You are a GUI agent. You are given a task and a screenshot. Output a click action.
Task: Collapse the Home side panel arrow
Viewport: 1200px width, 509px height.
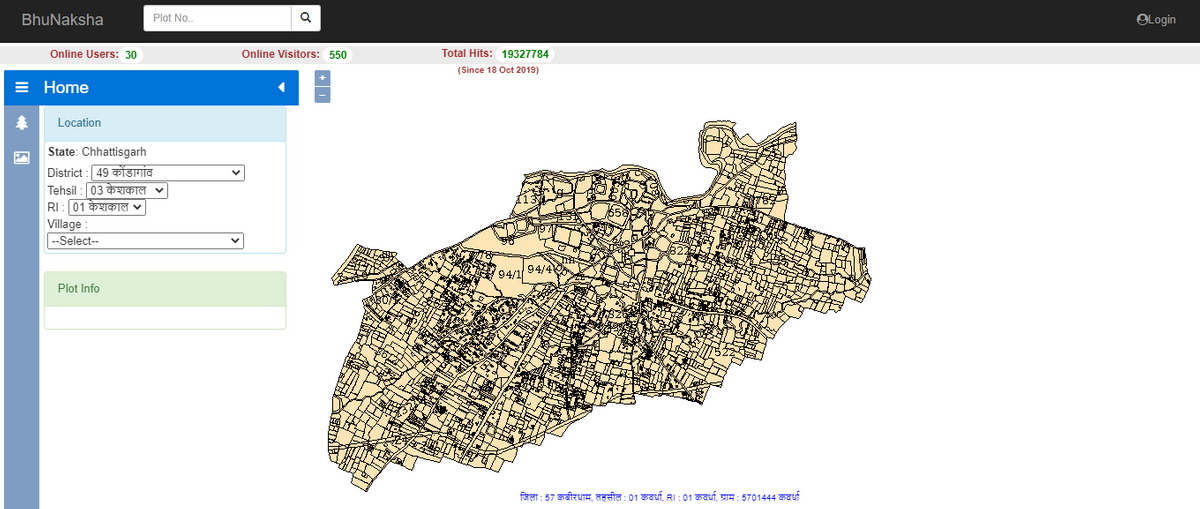coord(281,88)
